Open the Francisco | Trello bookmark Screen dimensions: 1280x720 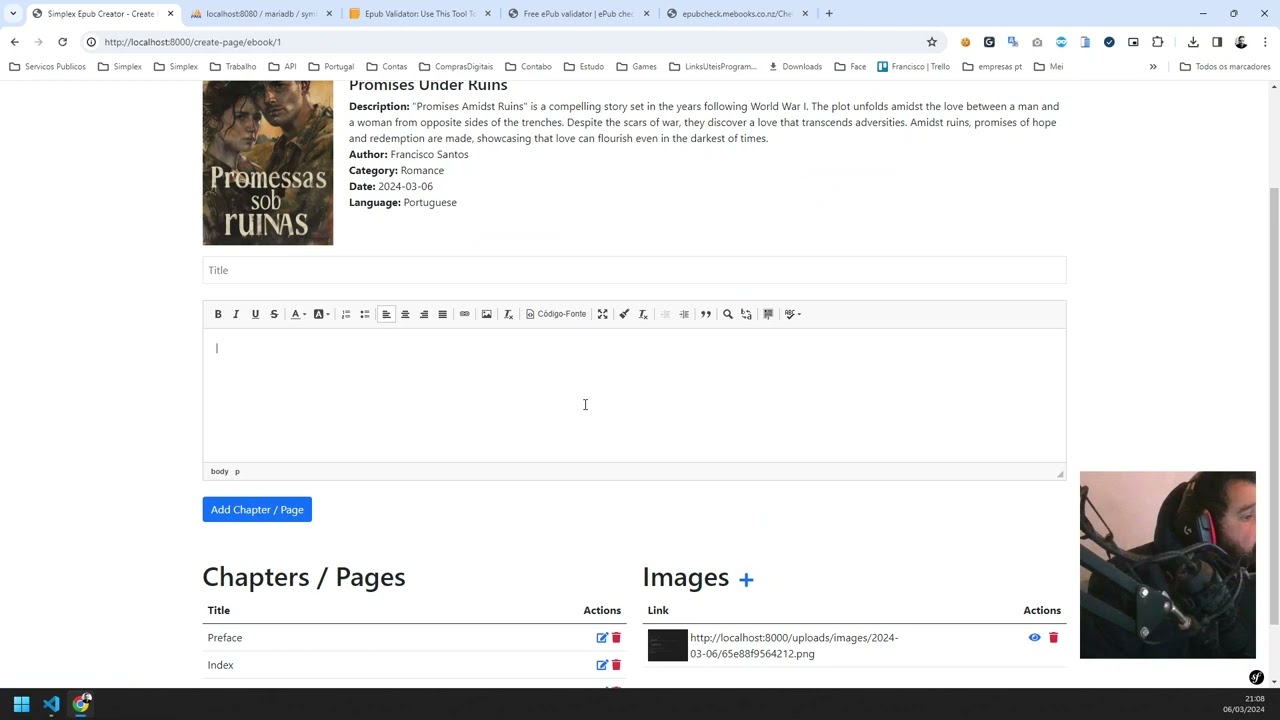(x=913, y=67)
